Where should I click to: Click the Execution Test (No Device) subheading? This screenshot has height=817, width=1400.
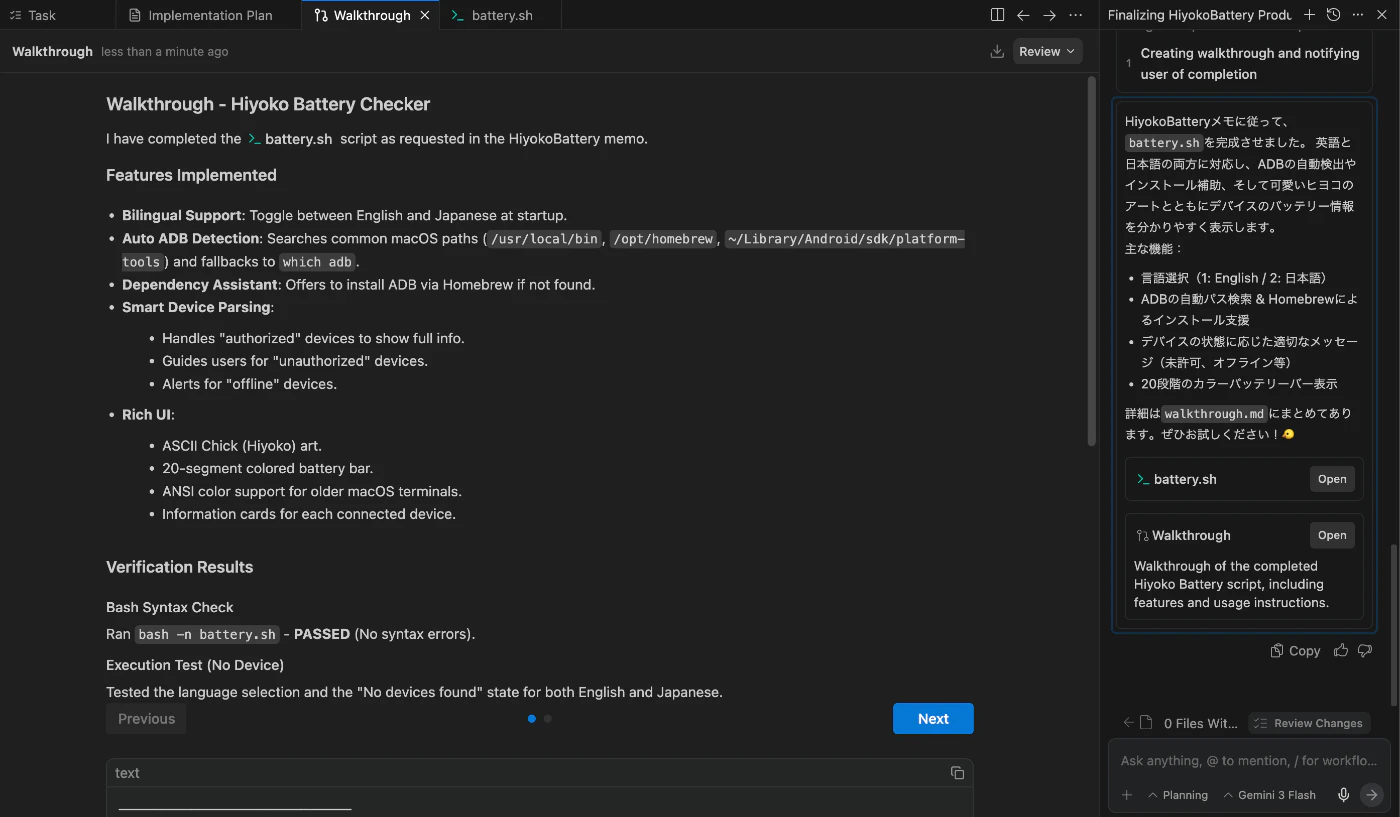pos(195,665)
